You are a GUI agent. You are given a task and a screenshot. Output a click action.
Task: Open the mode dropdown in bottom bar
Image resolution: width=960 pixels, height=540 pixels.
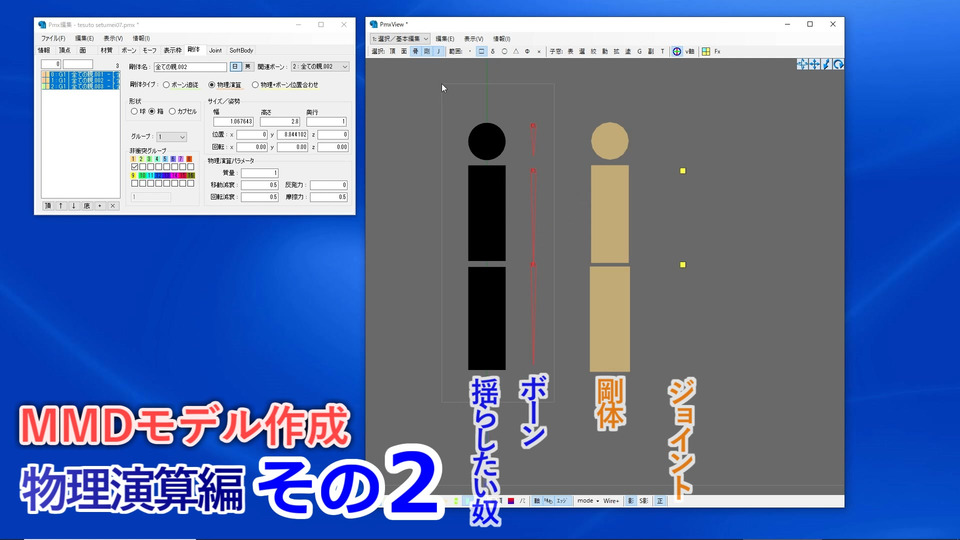(588, 501)
